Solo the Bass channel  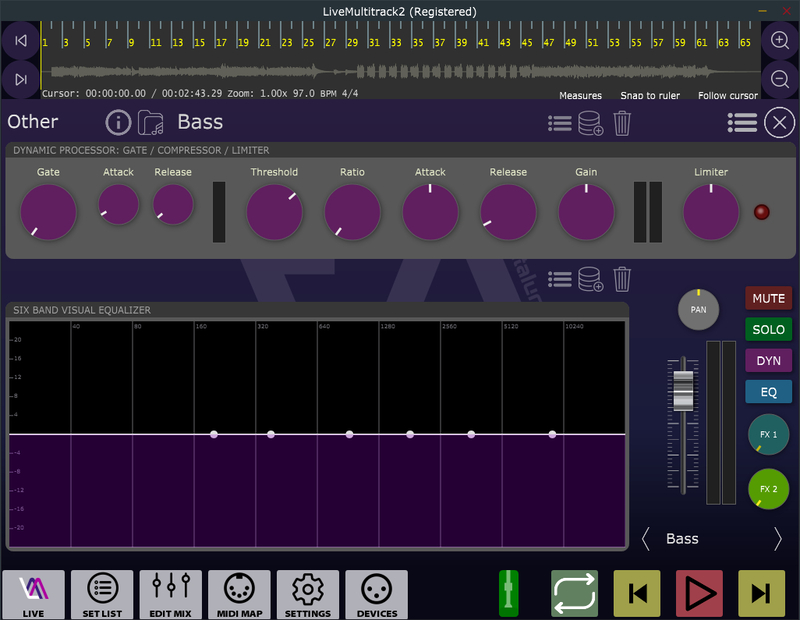(768, 330)
